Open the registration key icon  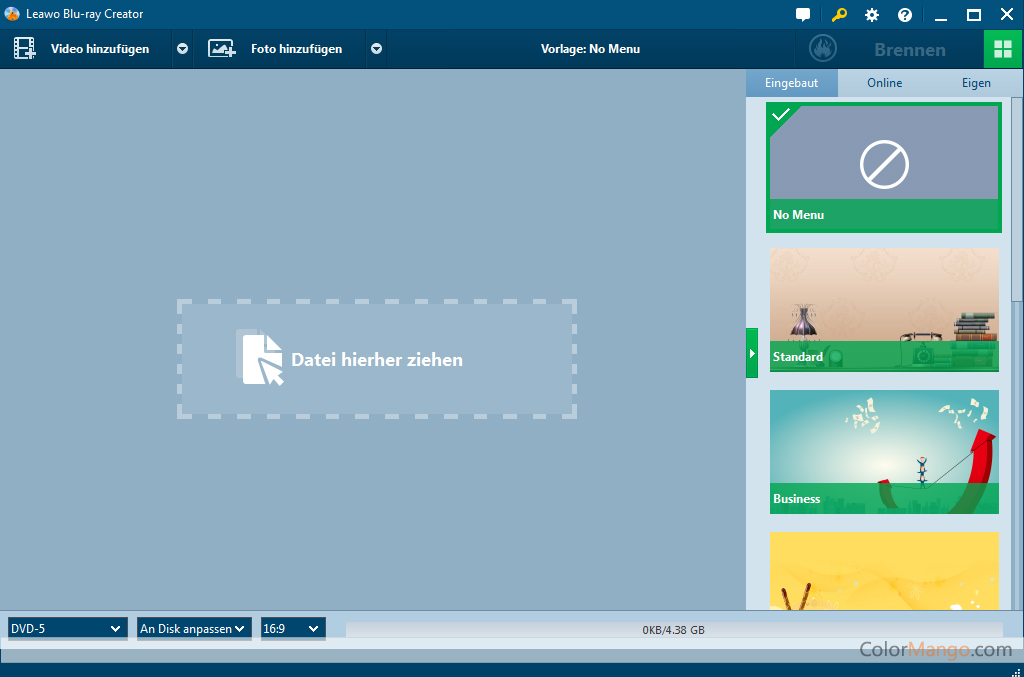pos(839,14)
